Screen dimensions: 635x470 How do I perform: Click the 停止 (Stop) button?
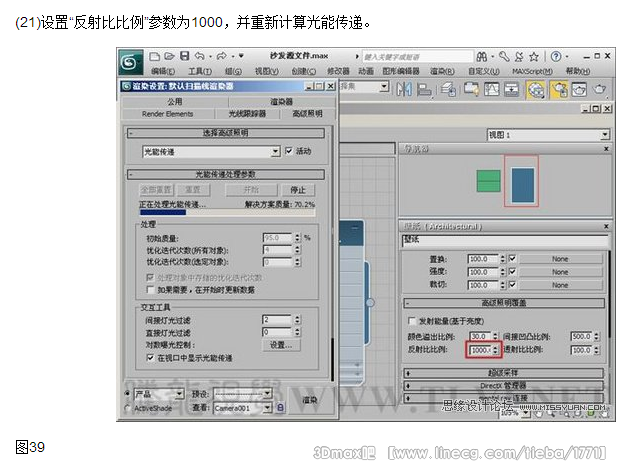click(x=297, y=189)
